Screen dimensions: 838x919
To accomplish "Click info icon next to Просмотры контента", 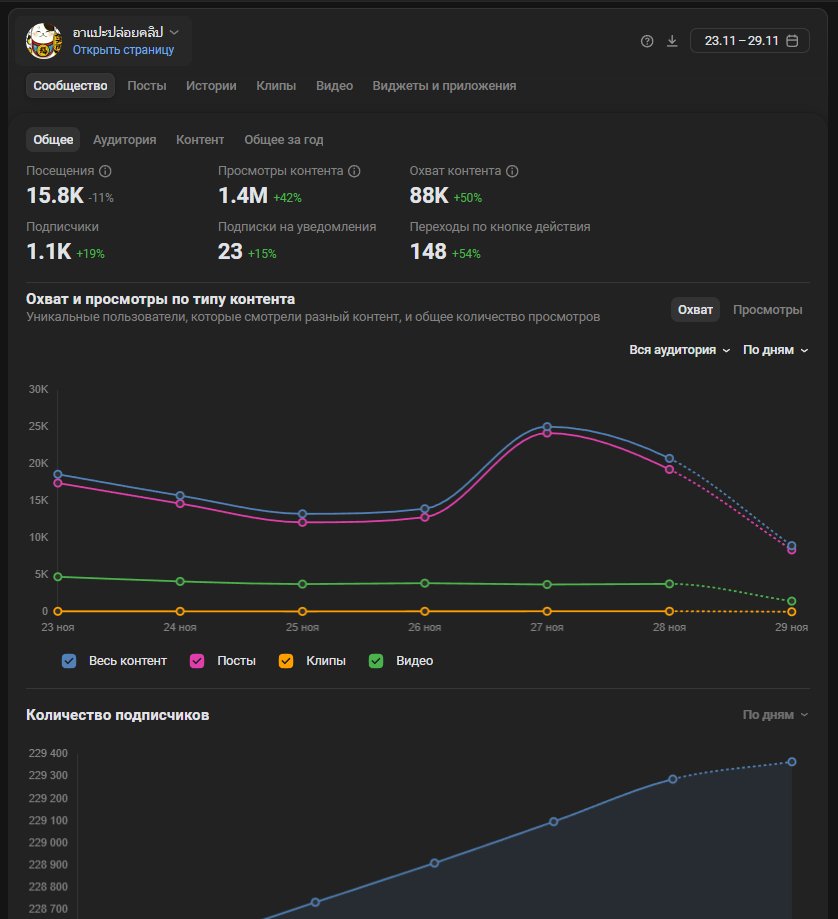I will pos(354,171).
